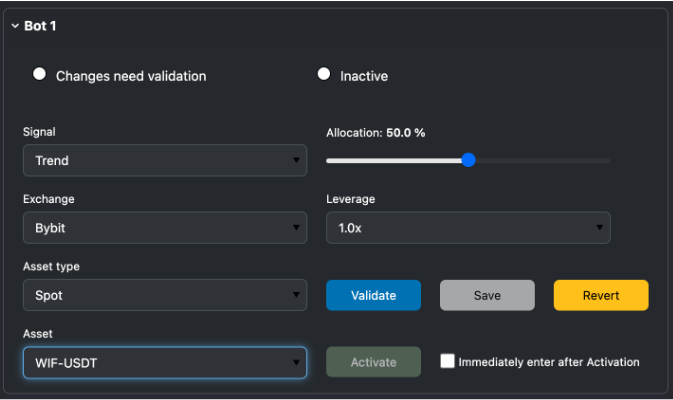
Task: Open the Asset type dropdown showing Spot
Action: 165,295
